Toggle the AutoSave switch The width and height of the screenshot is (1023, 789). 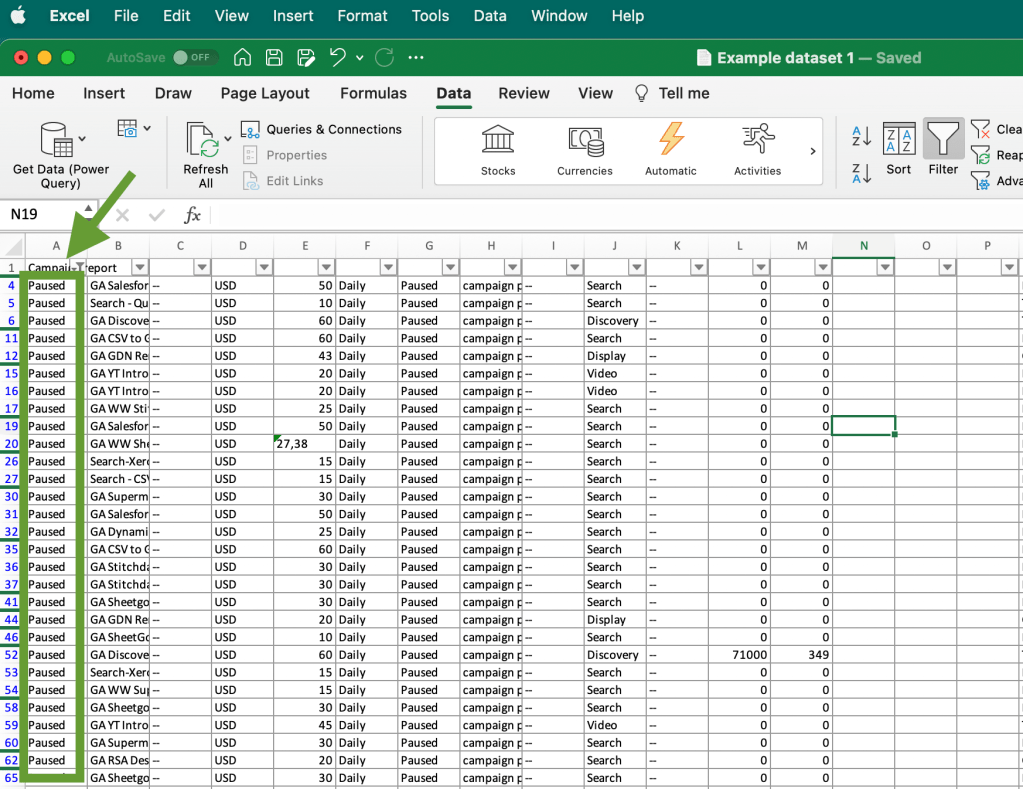tap(195, 58)
